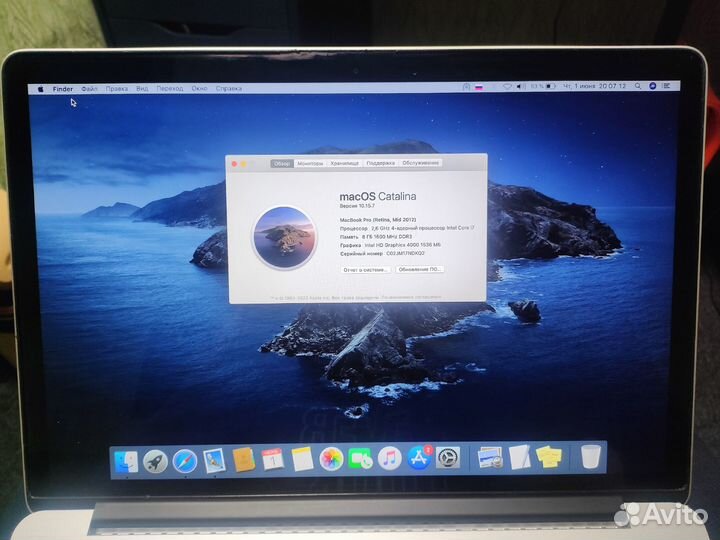Open Preview icon in dock
720x540 pixels.
click(489, 457)
